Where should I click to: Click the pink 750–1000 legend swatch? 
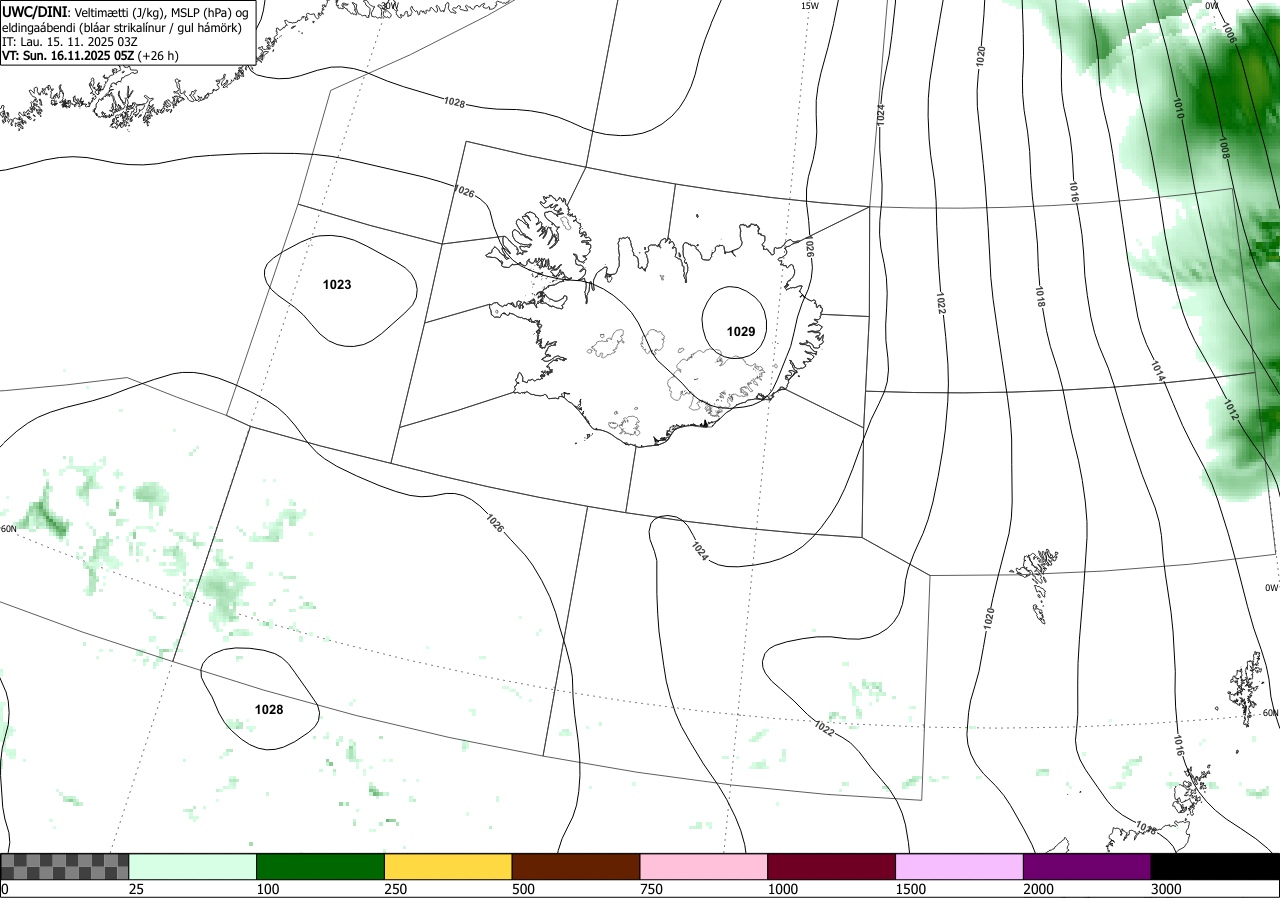click(x=704, y=866)
